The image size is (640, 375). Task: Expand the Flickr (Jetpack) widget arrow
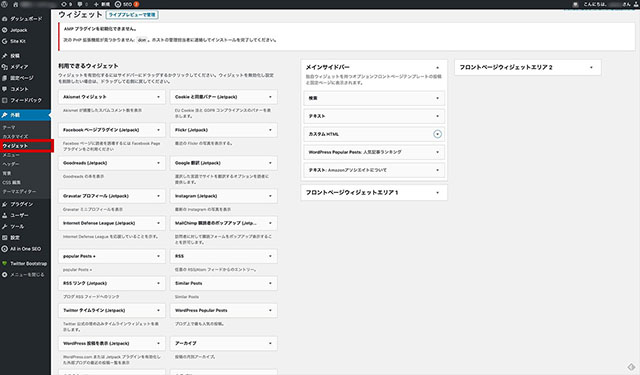pyautogui.click(x=270, y=130)
